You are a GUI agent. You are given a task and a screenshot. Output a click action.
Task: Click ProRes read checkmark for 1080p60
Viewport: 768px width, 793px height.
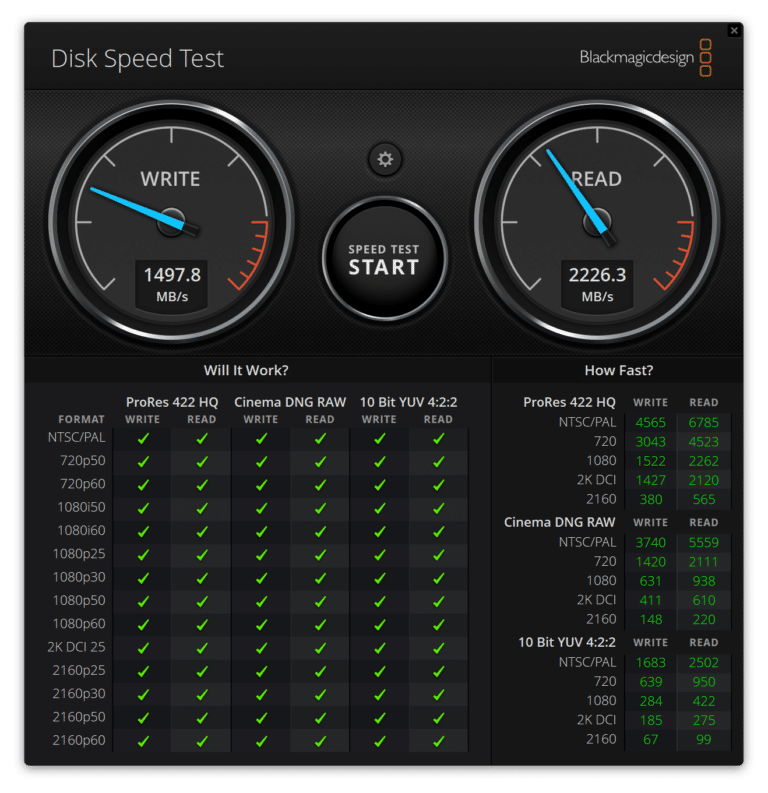(x=202, y=625)
